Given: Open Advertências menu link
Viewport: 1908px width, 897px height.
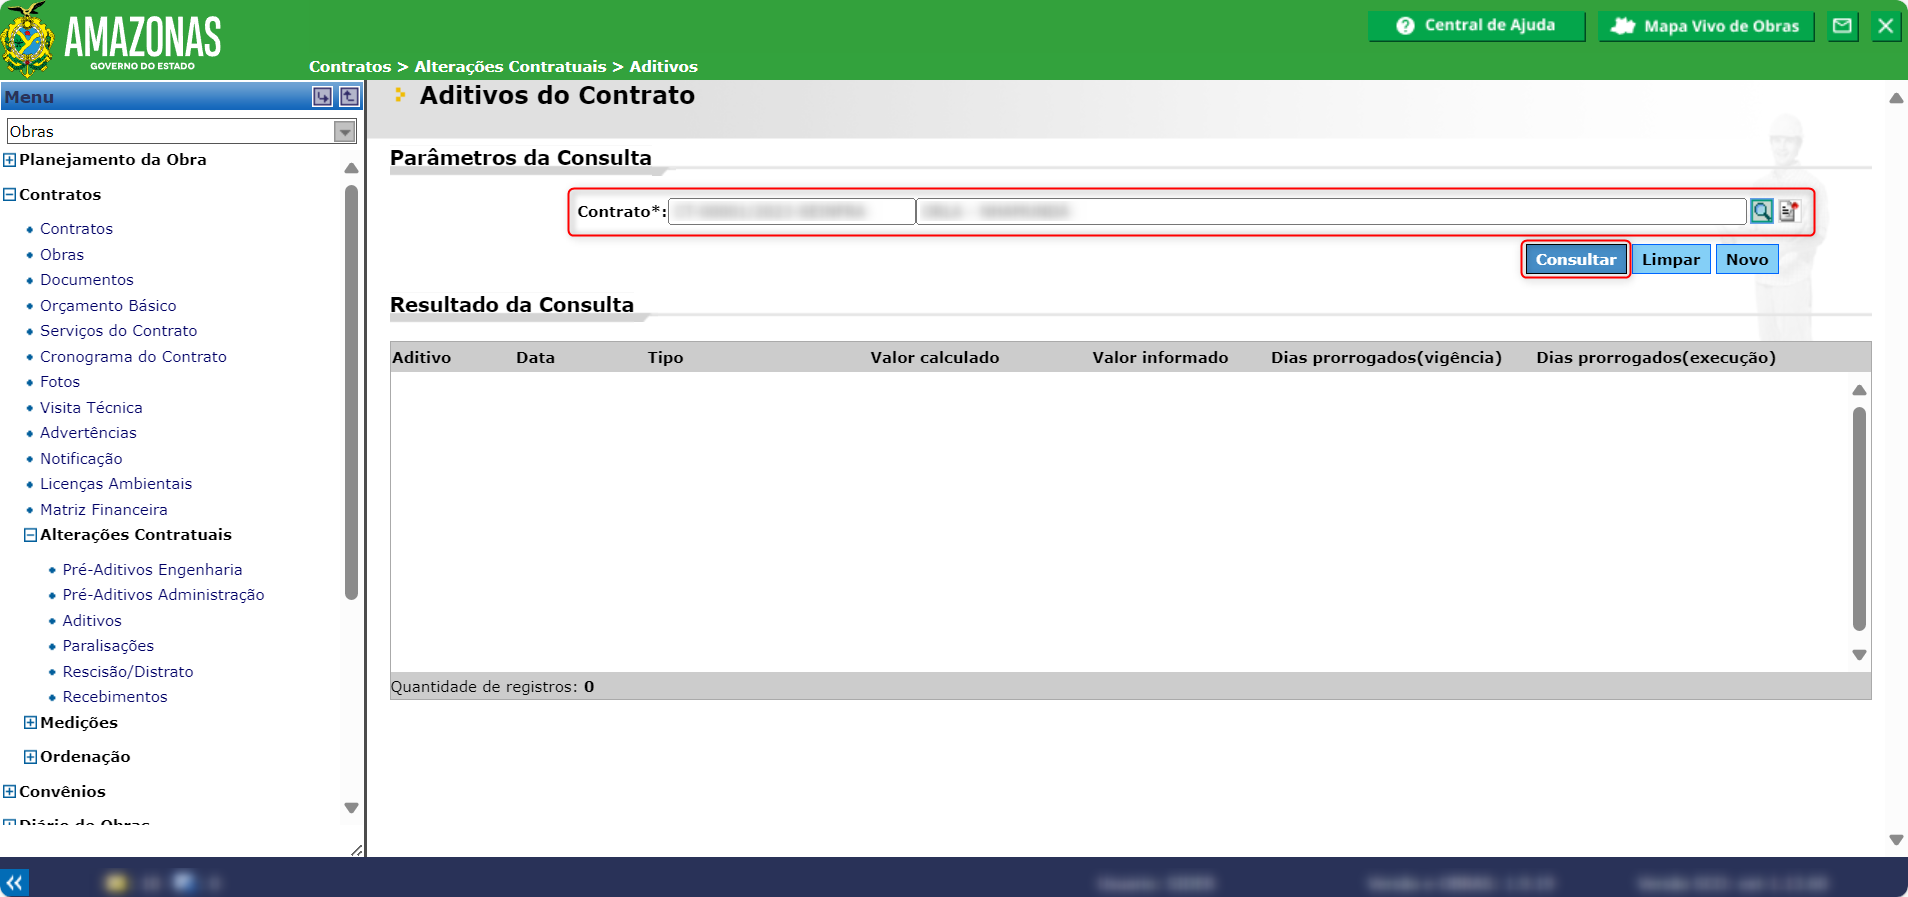Looking at the screenshot, I should pos(88,433).
